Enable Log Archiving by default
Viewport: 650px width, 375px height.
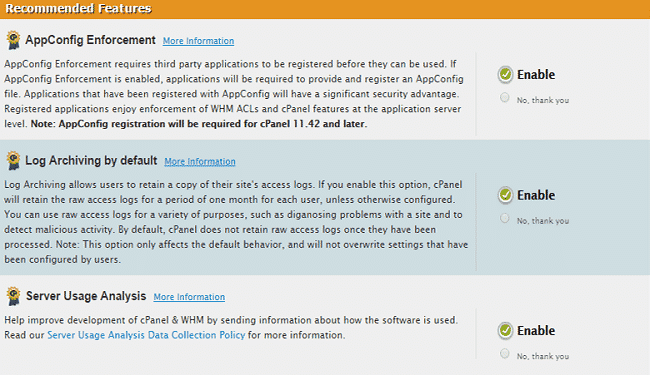505,195
